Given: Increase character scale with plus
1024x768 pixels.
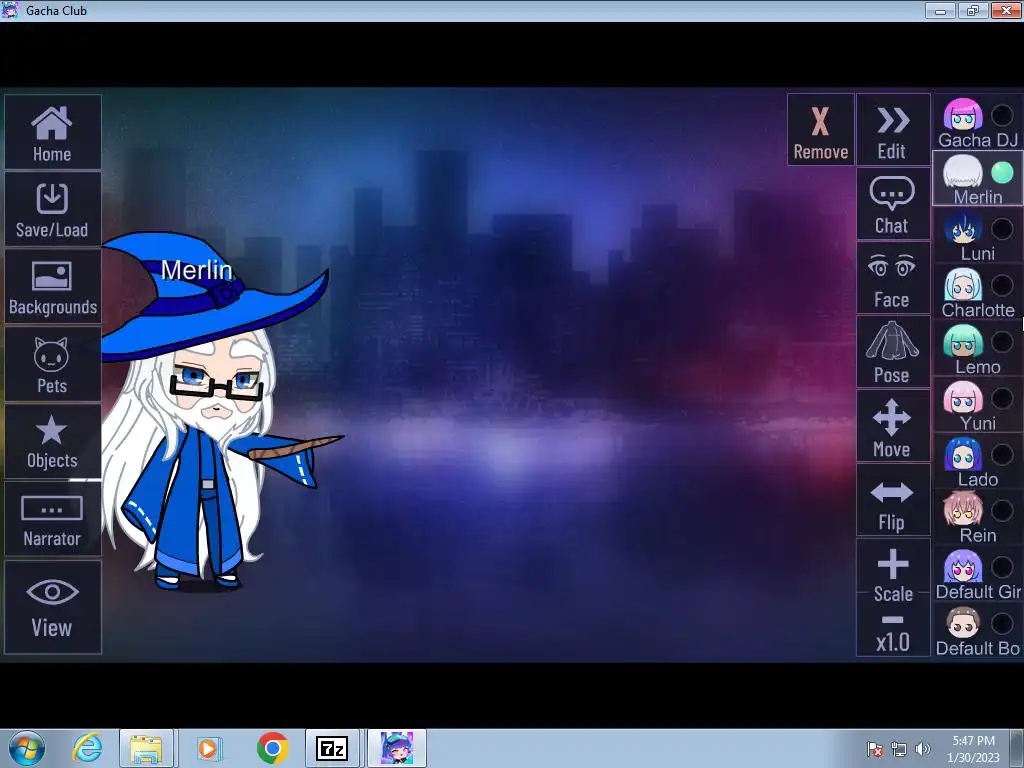Looking at the screenshot, I should tap(893, 565).
